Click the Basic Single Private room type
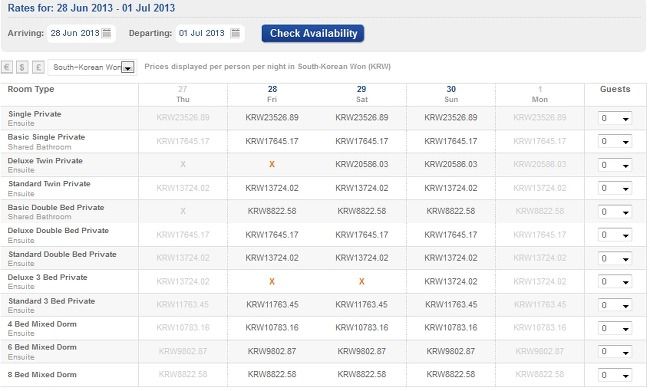Screen dimensions: 650x391 46,137
